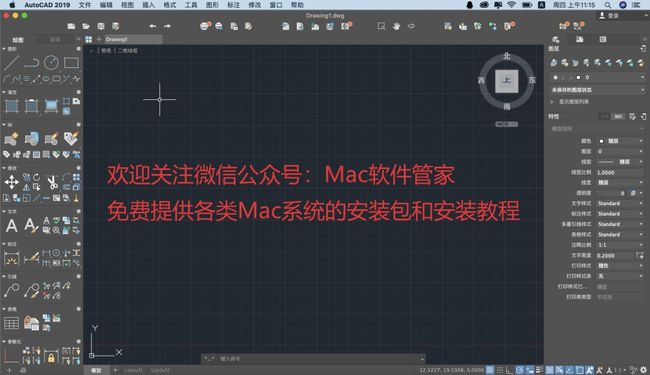Choose the Multiline Text tool
This screenshot has width=650, height=375.
12,226
